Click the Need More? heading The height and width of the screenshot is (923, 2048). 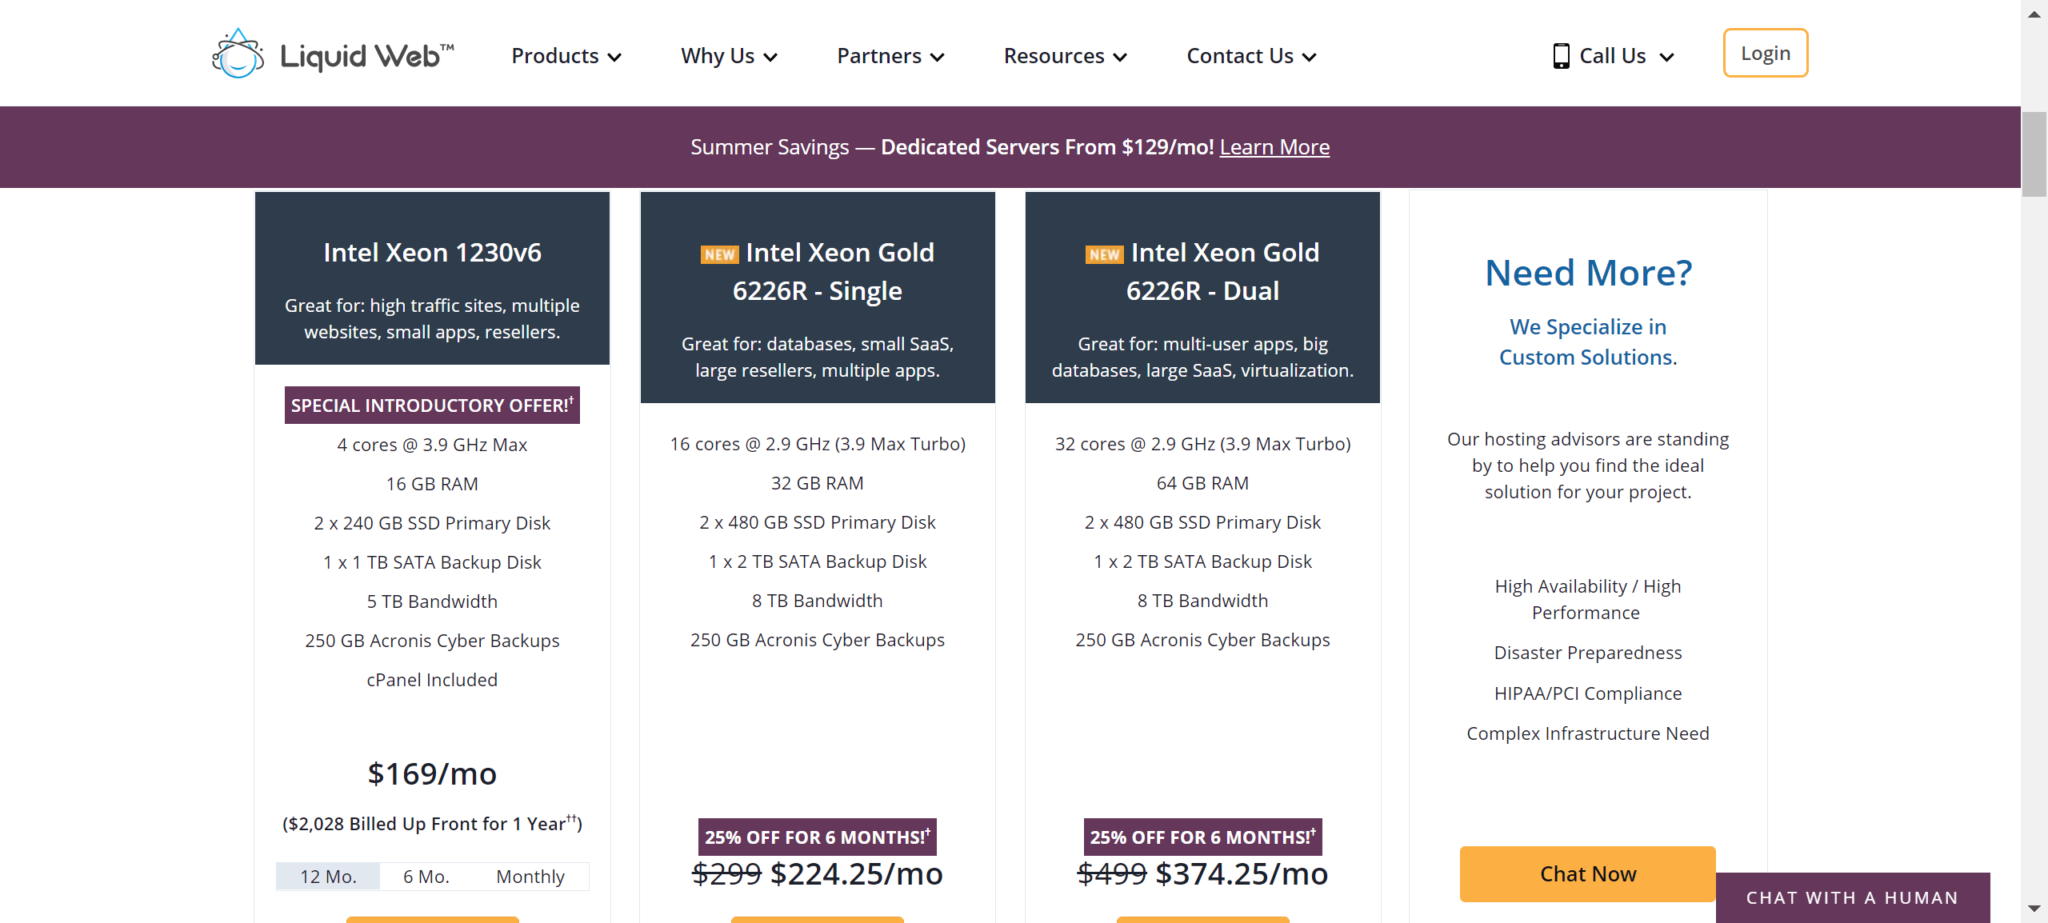[x=1588, y=272]
